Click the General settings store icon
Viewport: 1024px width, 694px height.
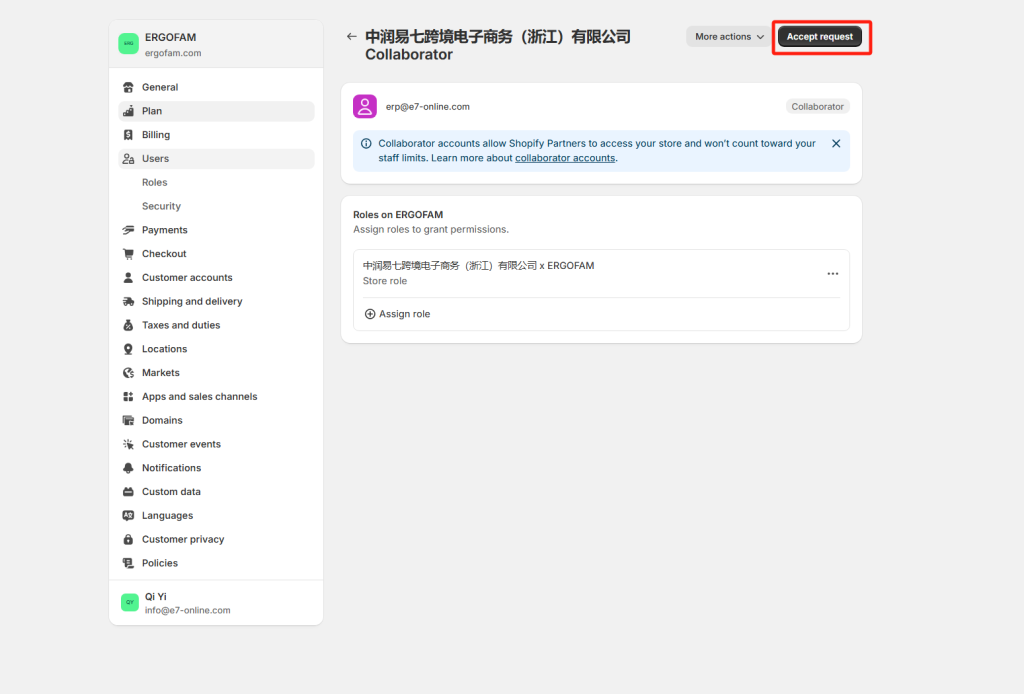point(128,87)
